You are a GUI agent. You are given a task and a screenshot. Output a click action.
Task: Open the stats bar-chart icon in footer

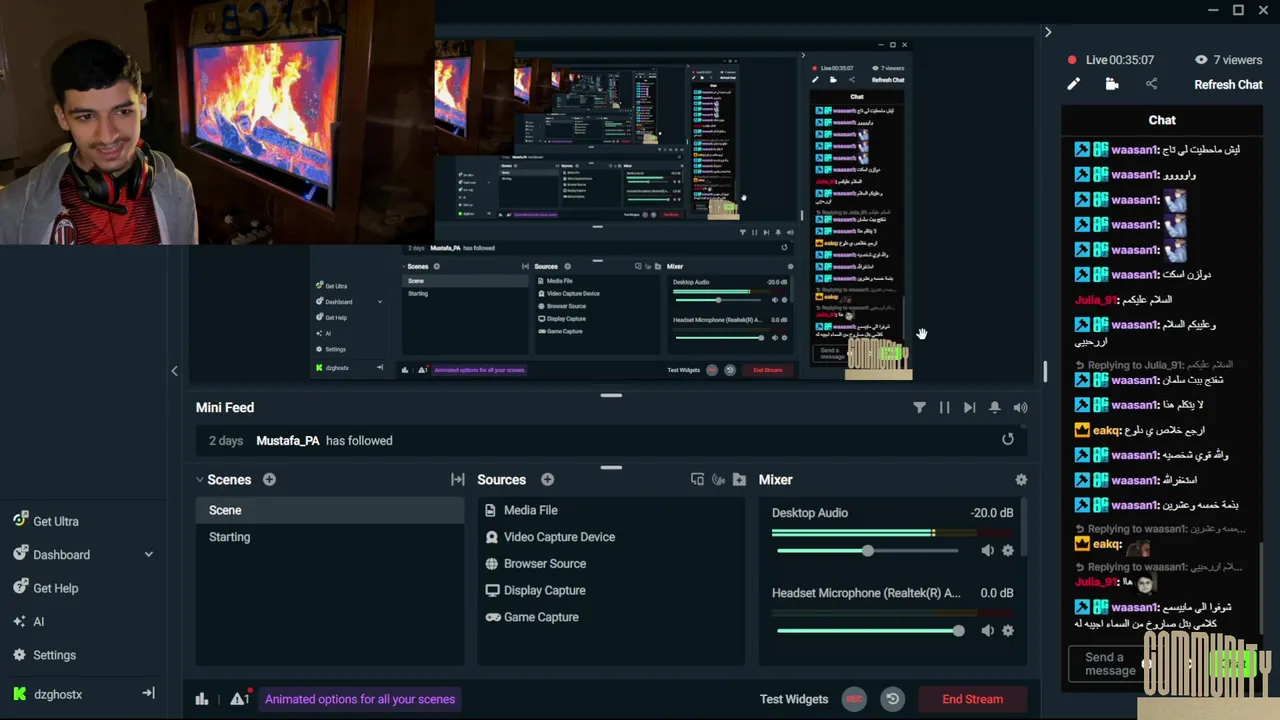(x=202, y=699)
